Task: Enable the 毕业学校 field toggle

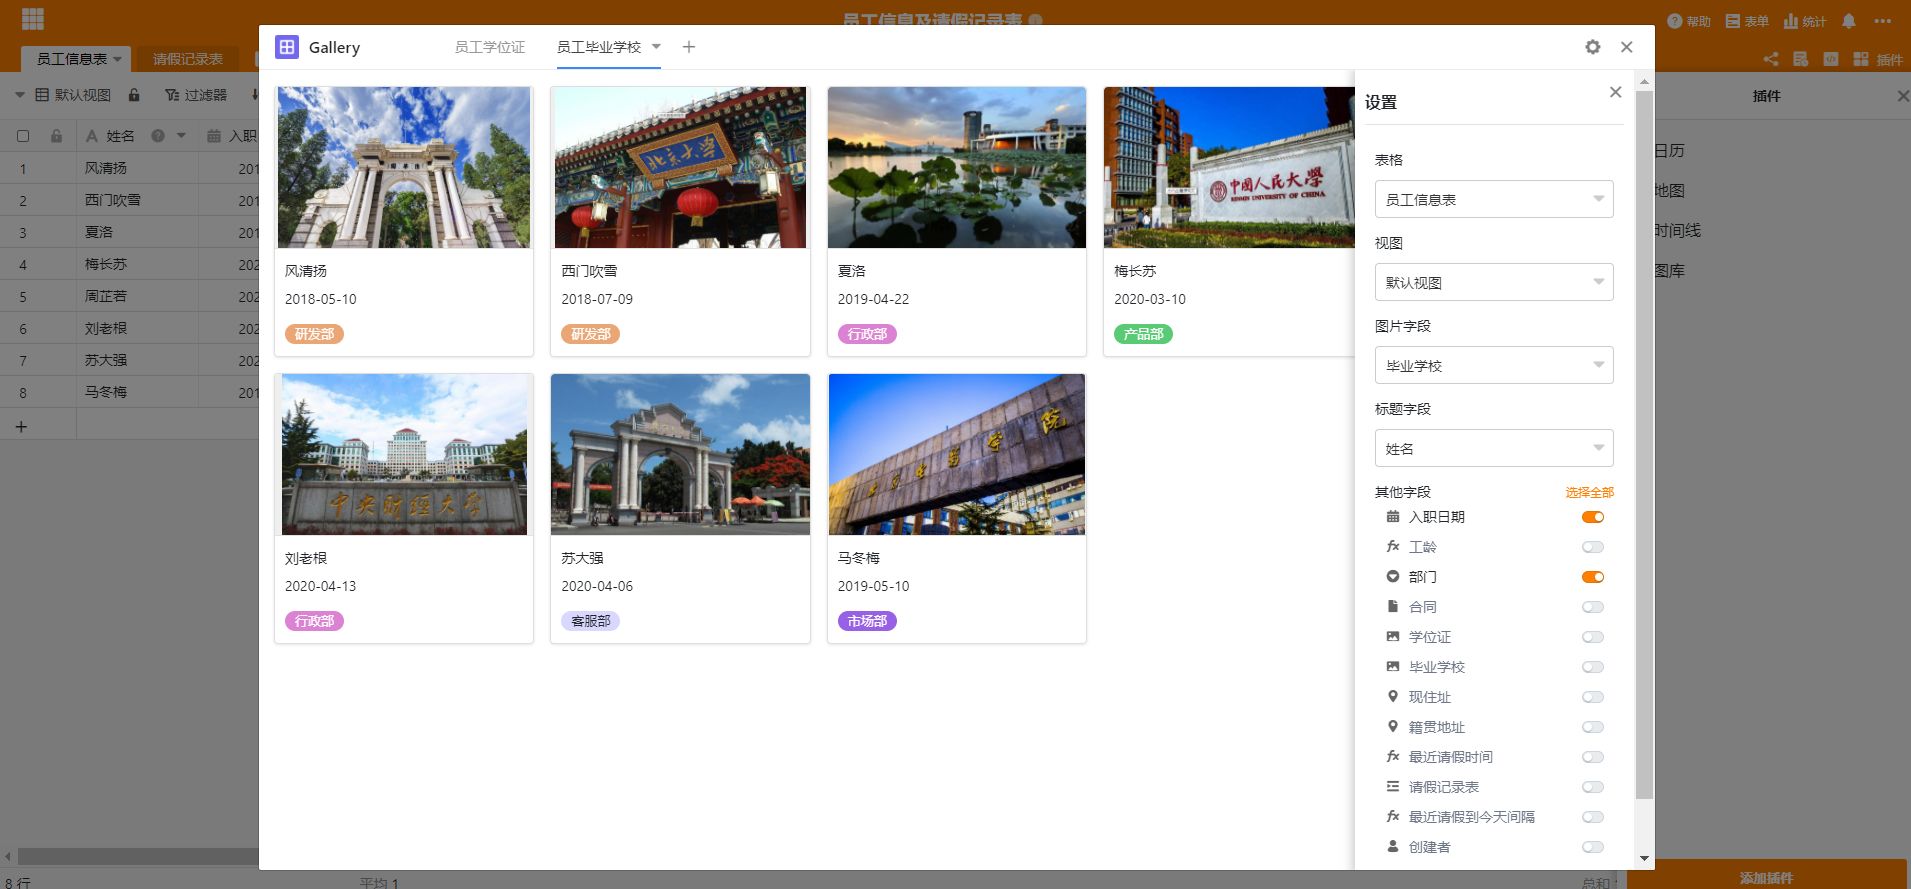Action: click(1593, 667)
